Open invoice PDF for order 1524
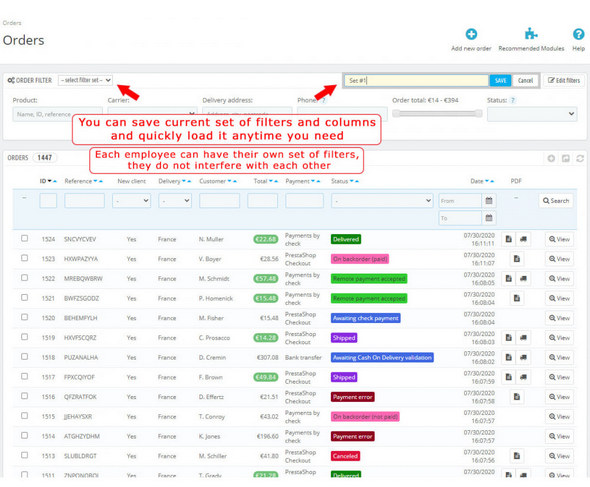 click(509, 239)
